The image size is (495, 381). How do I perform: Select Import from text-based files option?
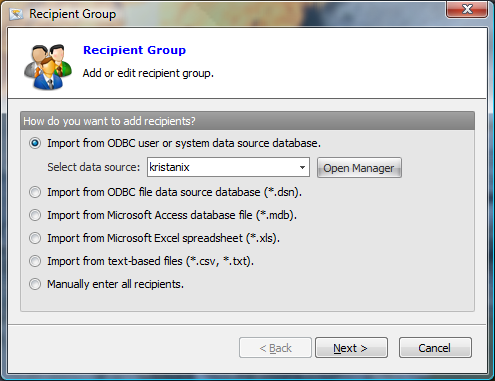(35, 261)
